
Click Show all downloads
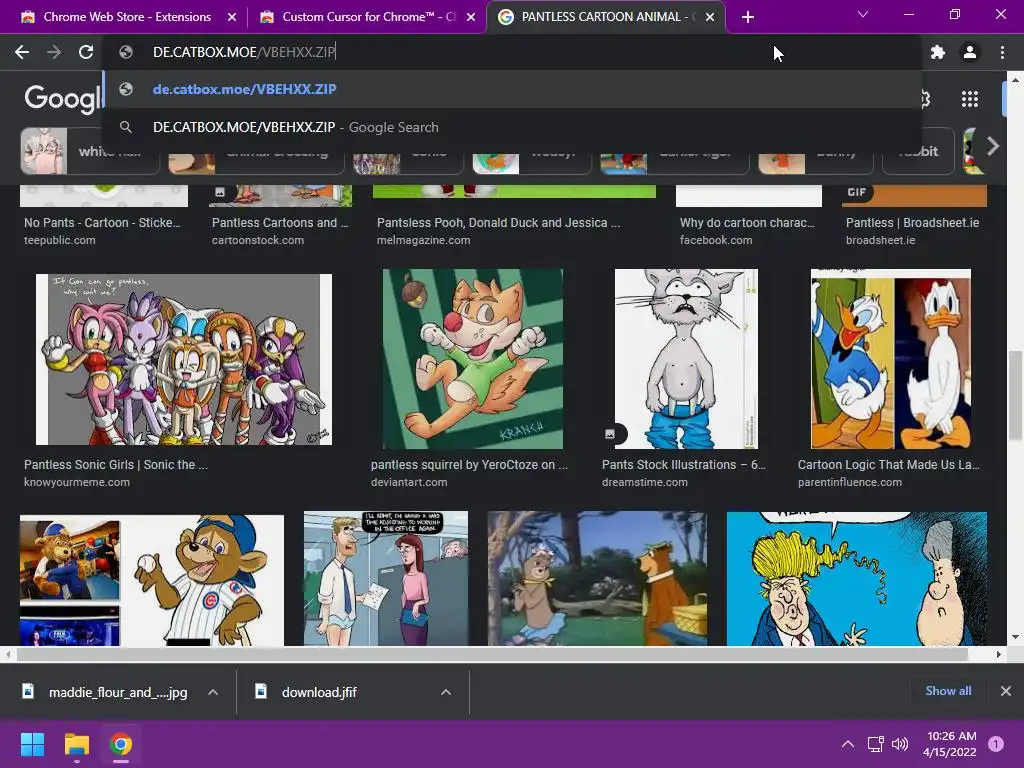(x=948, y=691)
